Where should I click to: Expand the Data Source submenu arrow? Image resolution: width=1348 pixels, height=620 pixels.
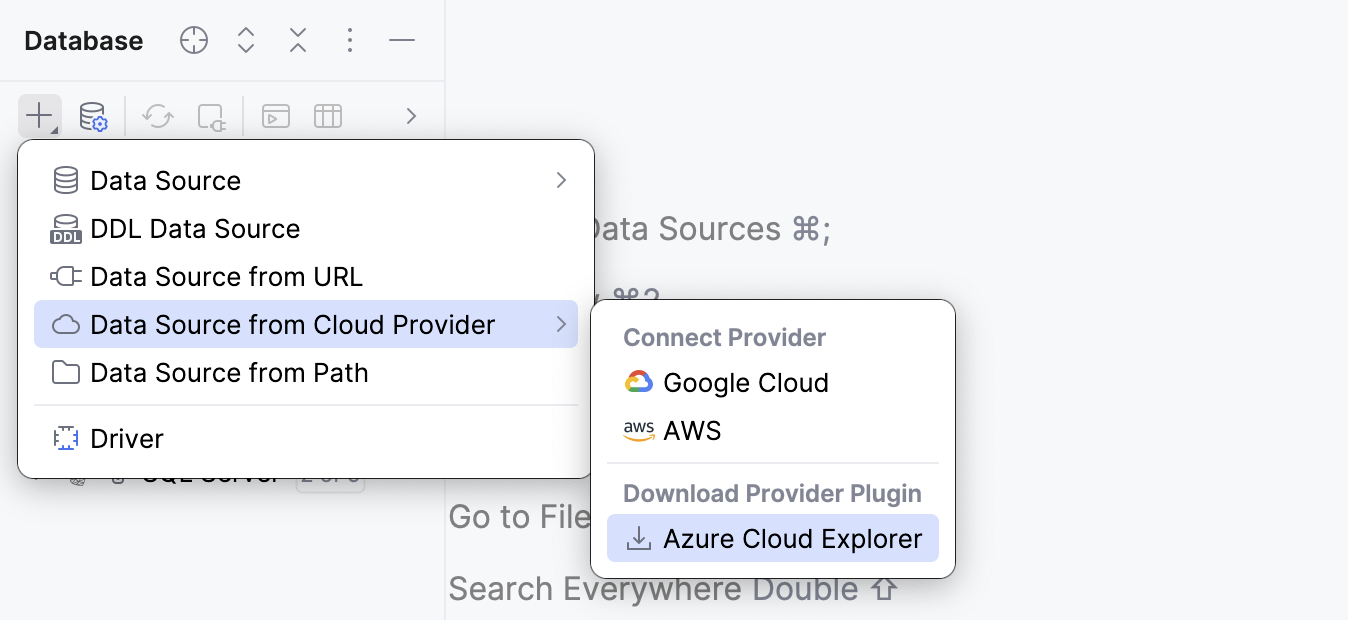pyautogui.click(x=560, y=180)
